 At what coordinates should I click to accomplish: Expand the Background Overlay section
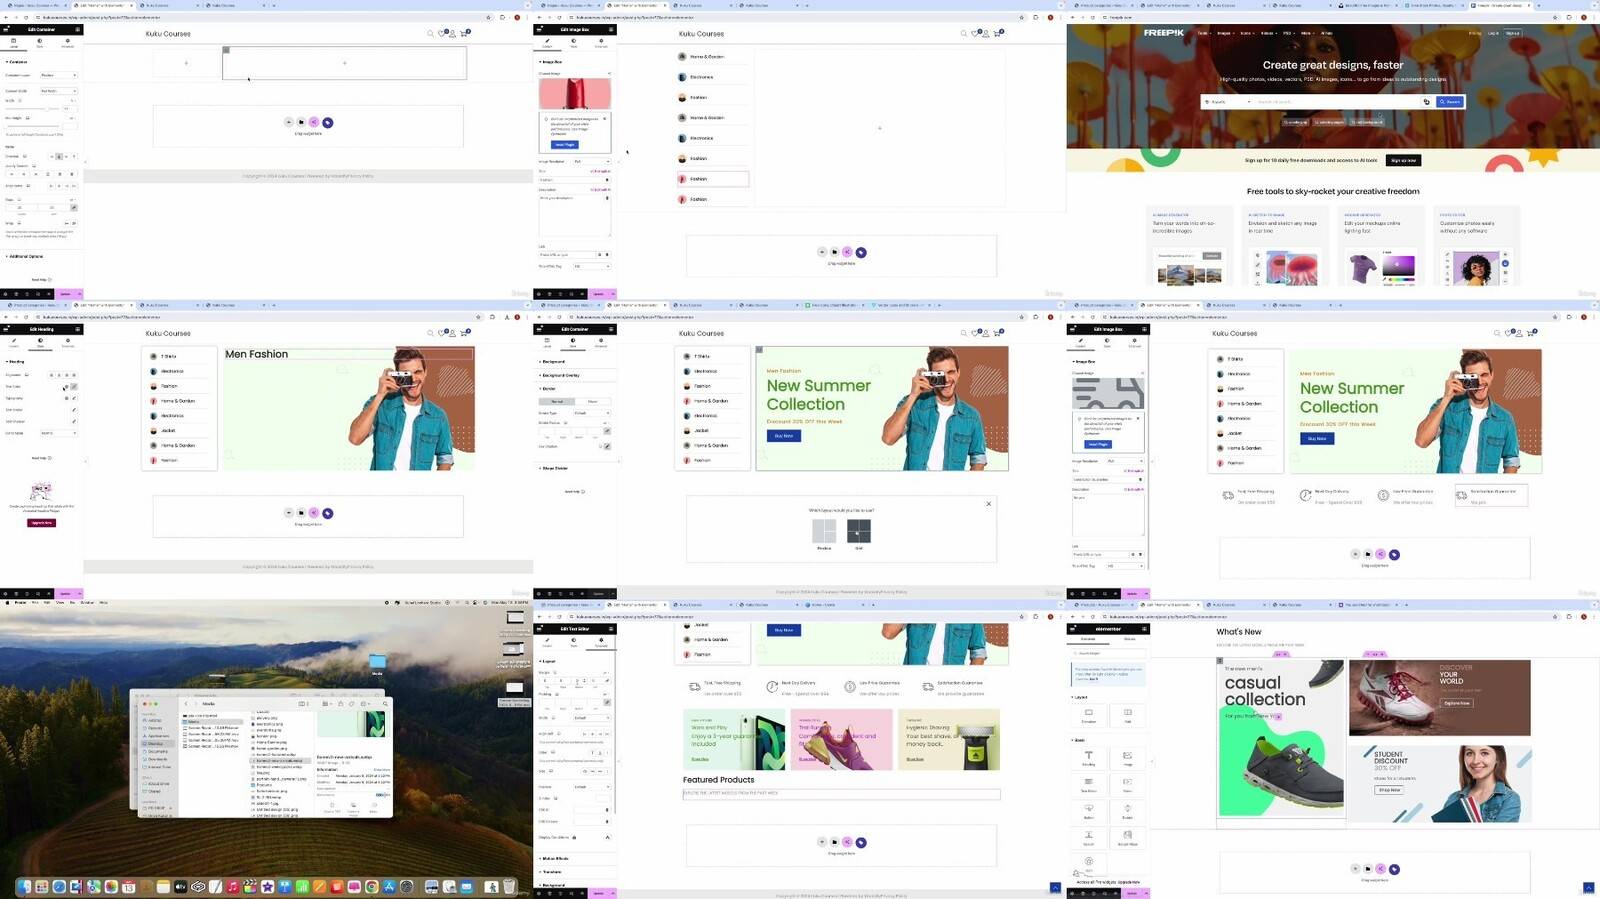point(560,375)
